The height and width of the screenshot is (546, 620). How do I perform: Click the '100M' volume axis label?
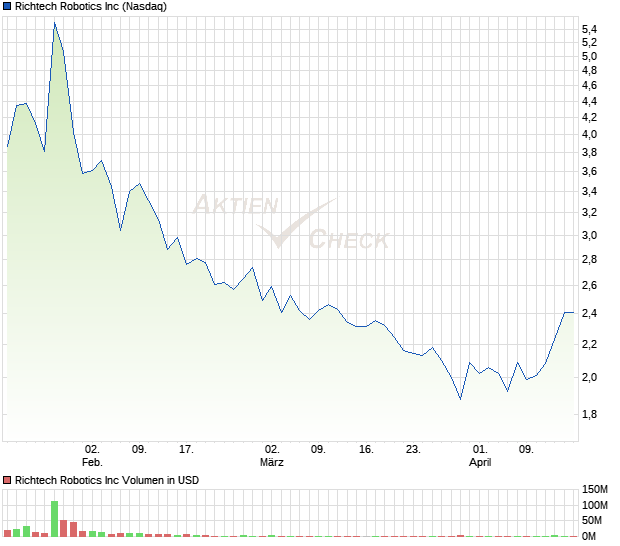[594, 505]
